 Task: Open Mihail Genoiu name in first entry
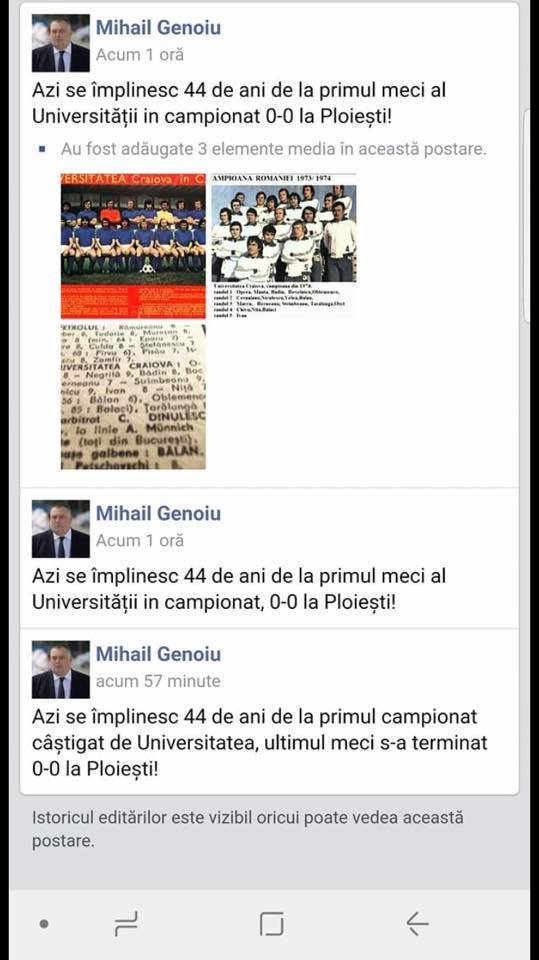pyautogui.click(x=159, y=28)
